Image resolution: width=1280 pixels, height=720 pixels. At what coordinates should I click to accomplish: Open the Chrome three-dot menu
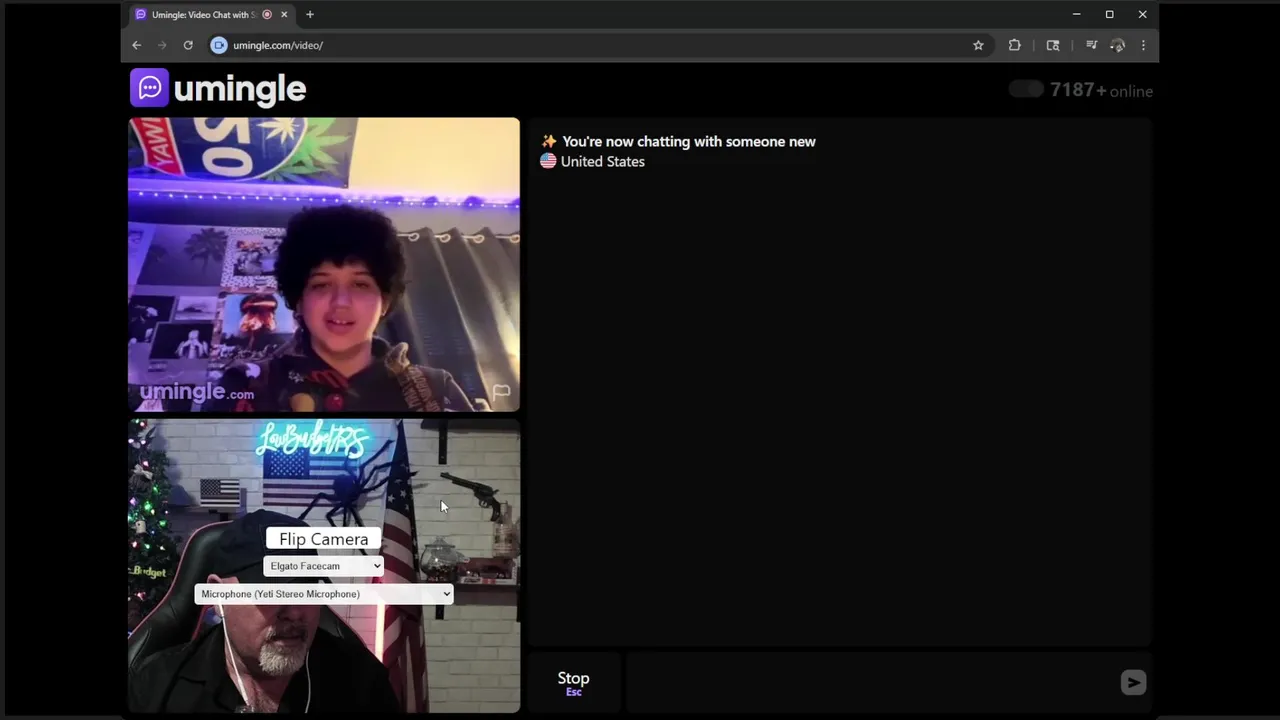[1143, 45]
